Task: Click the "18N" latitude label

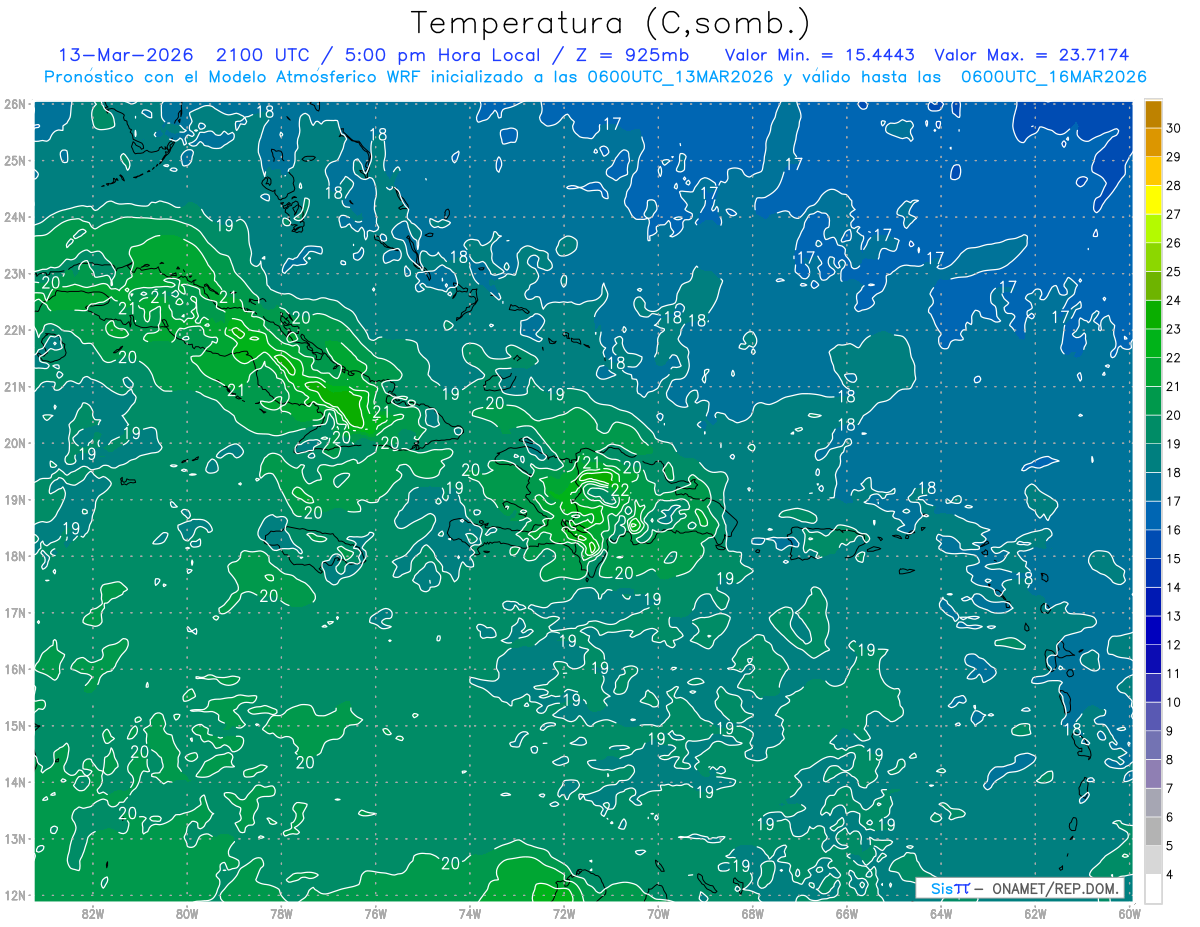Action: (x=14, y=556)
